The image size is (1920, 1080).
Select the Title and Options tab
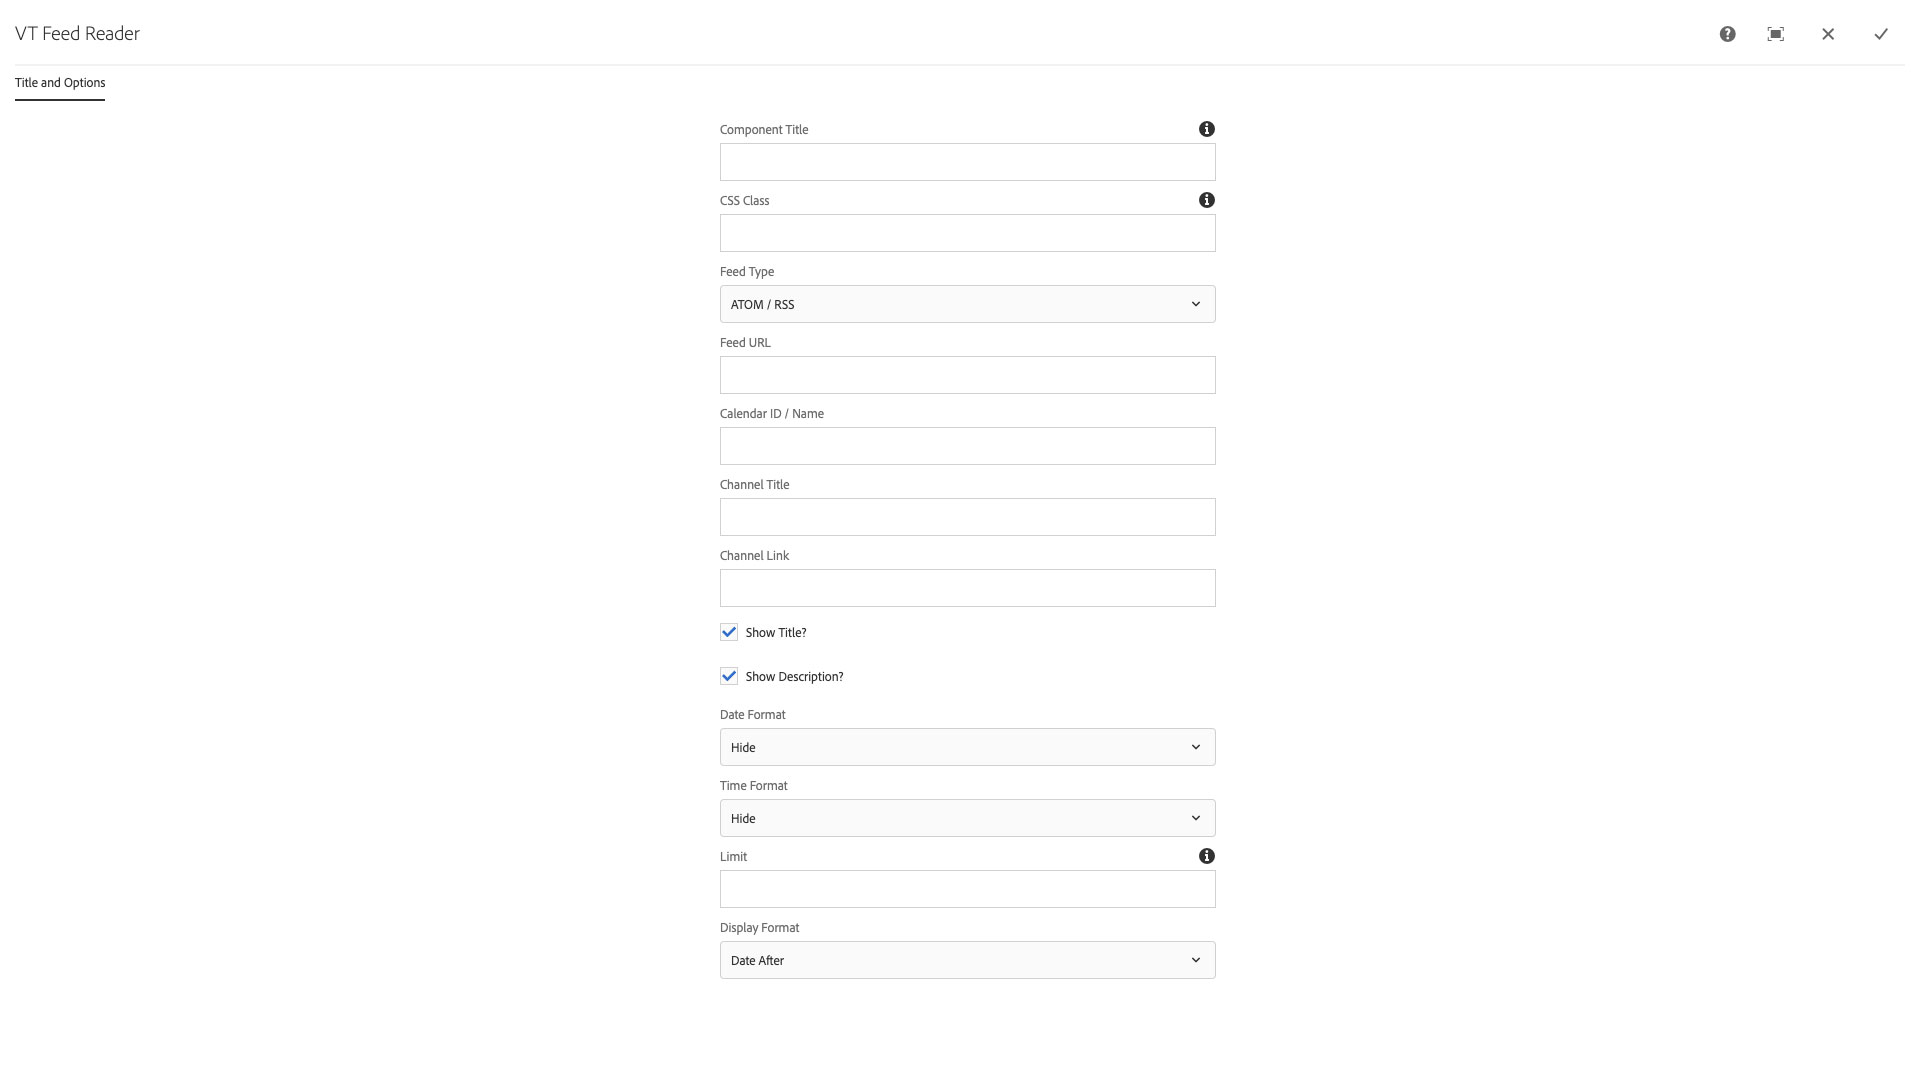pyautogui.click(x=60, y=83)
